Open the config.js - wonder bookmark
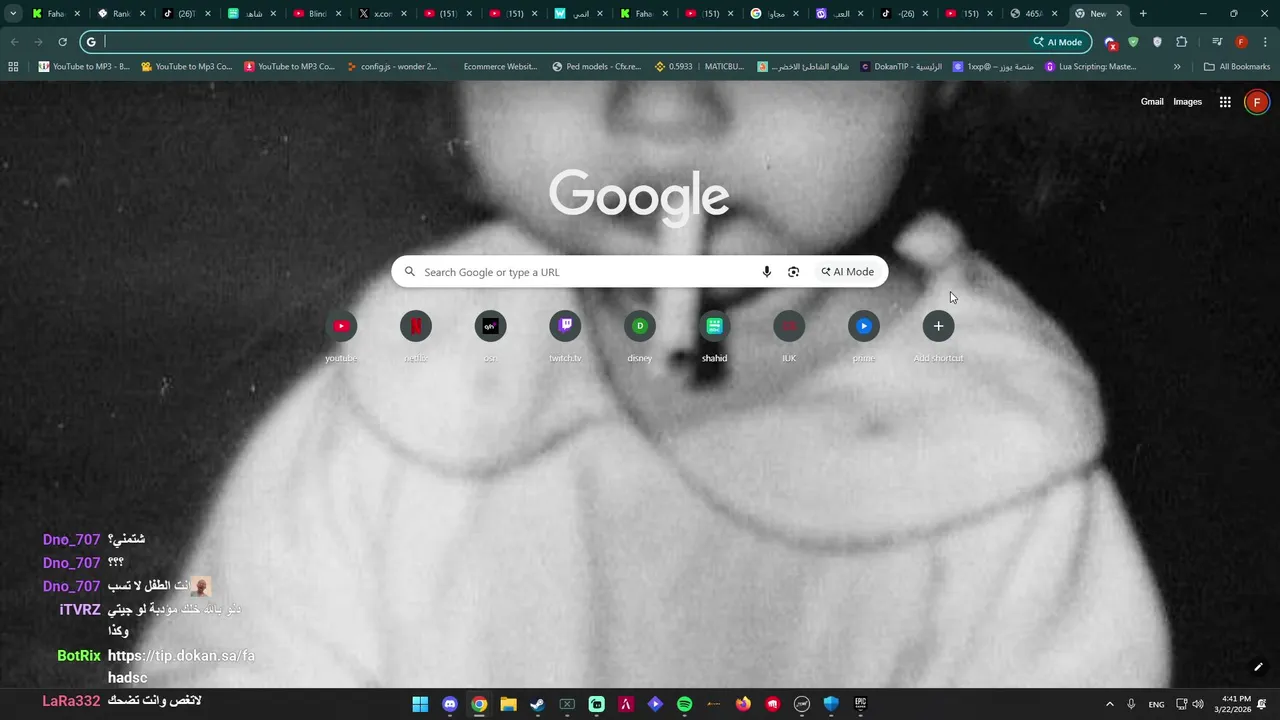Viewport: 1280px width, 720px height. (x=393, y=67)
